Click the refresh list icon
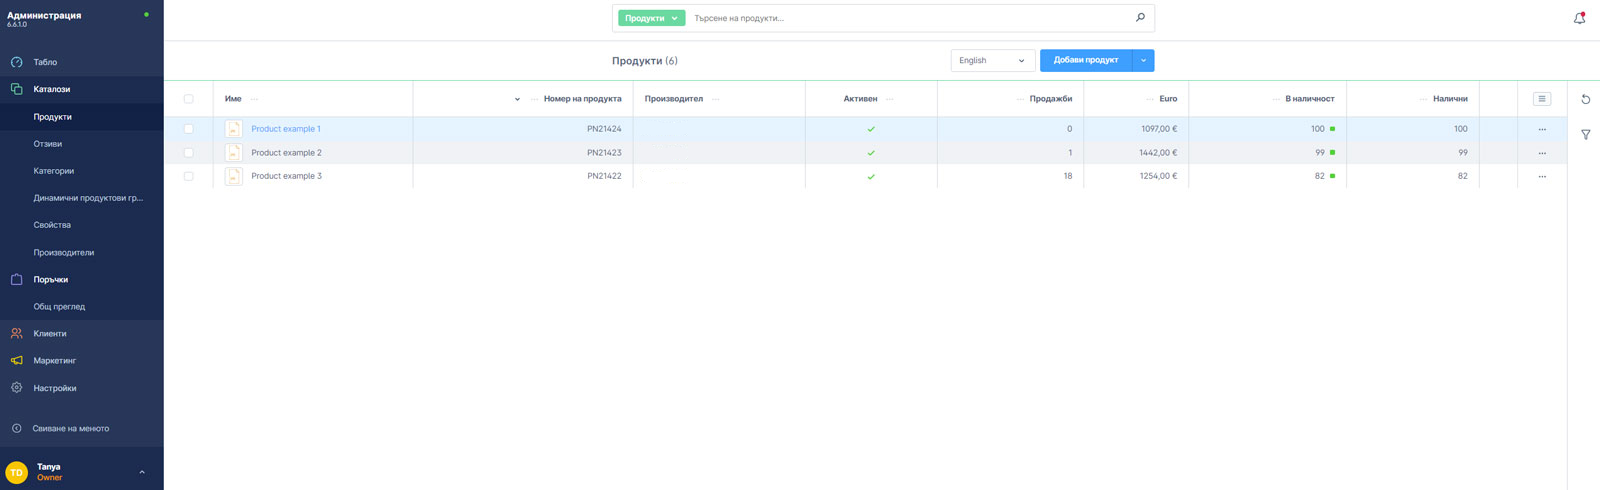Screen dimensions: 1600x490 (1585, 99)
